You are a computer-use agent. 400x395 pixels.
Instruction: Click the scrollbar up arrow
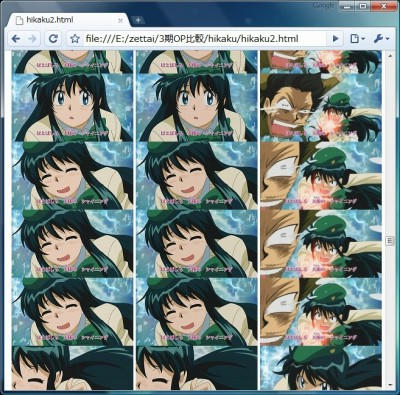click(389, 55)
